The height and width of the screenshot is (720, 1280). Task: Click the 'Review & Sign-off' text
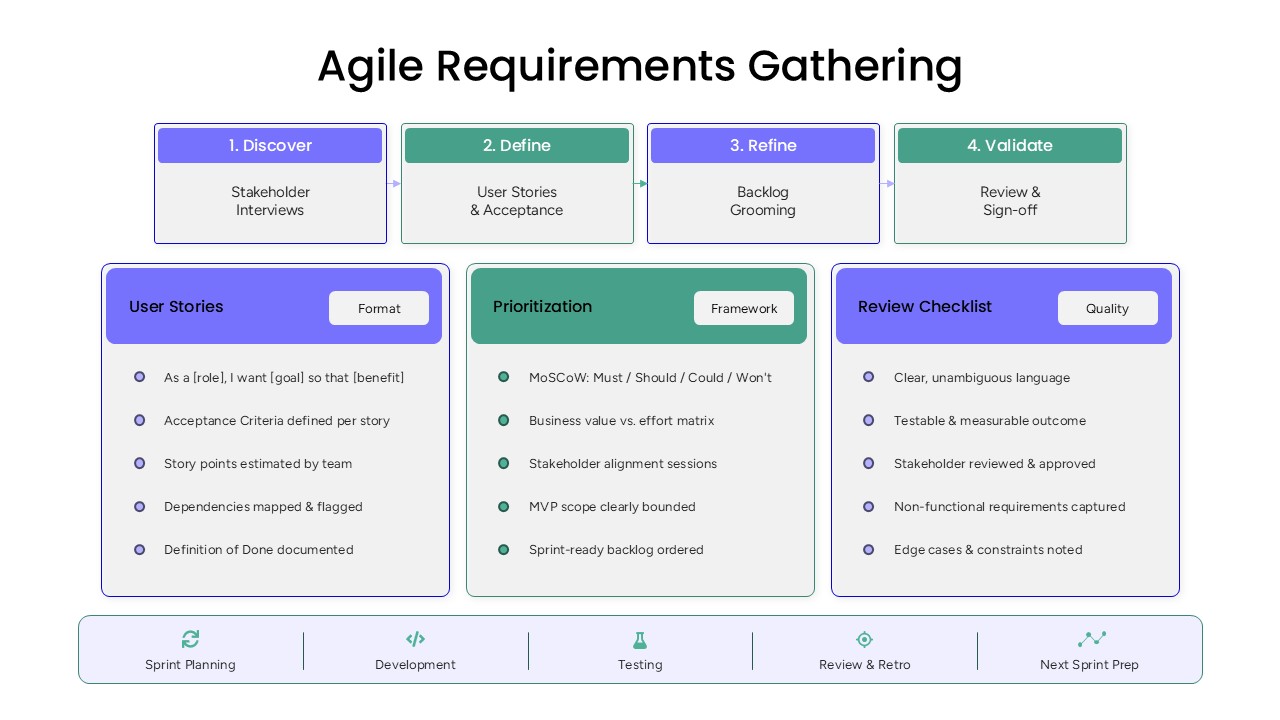[1010, 201]
